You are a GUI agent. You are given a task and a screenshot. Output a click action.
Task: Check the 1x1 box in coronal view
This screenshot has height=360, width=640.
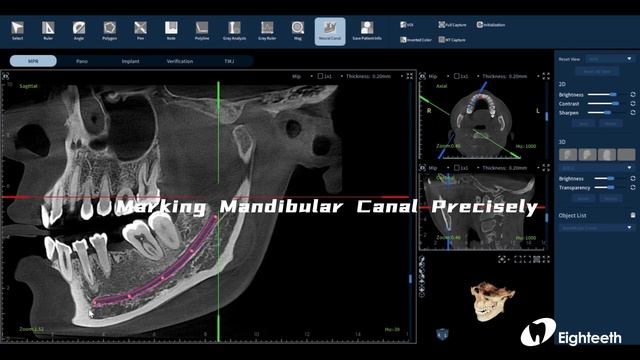click(x=457, y=168)
